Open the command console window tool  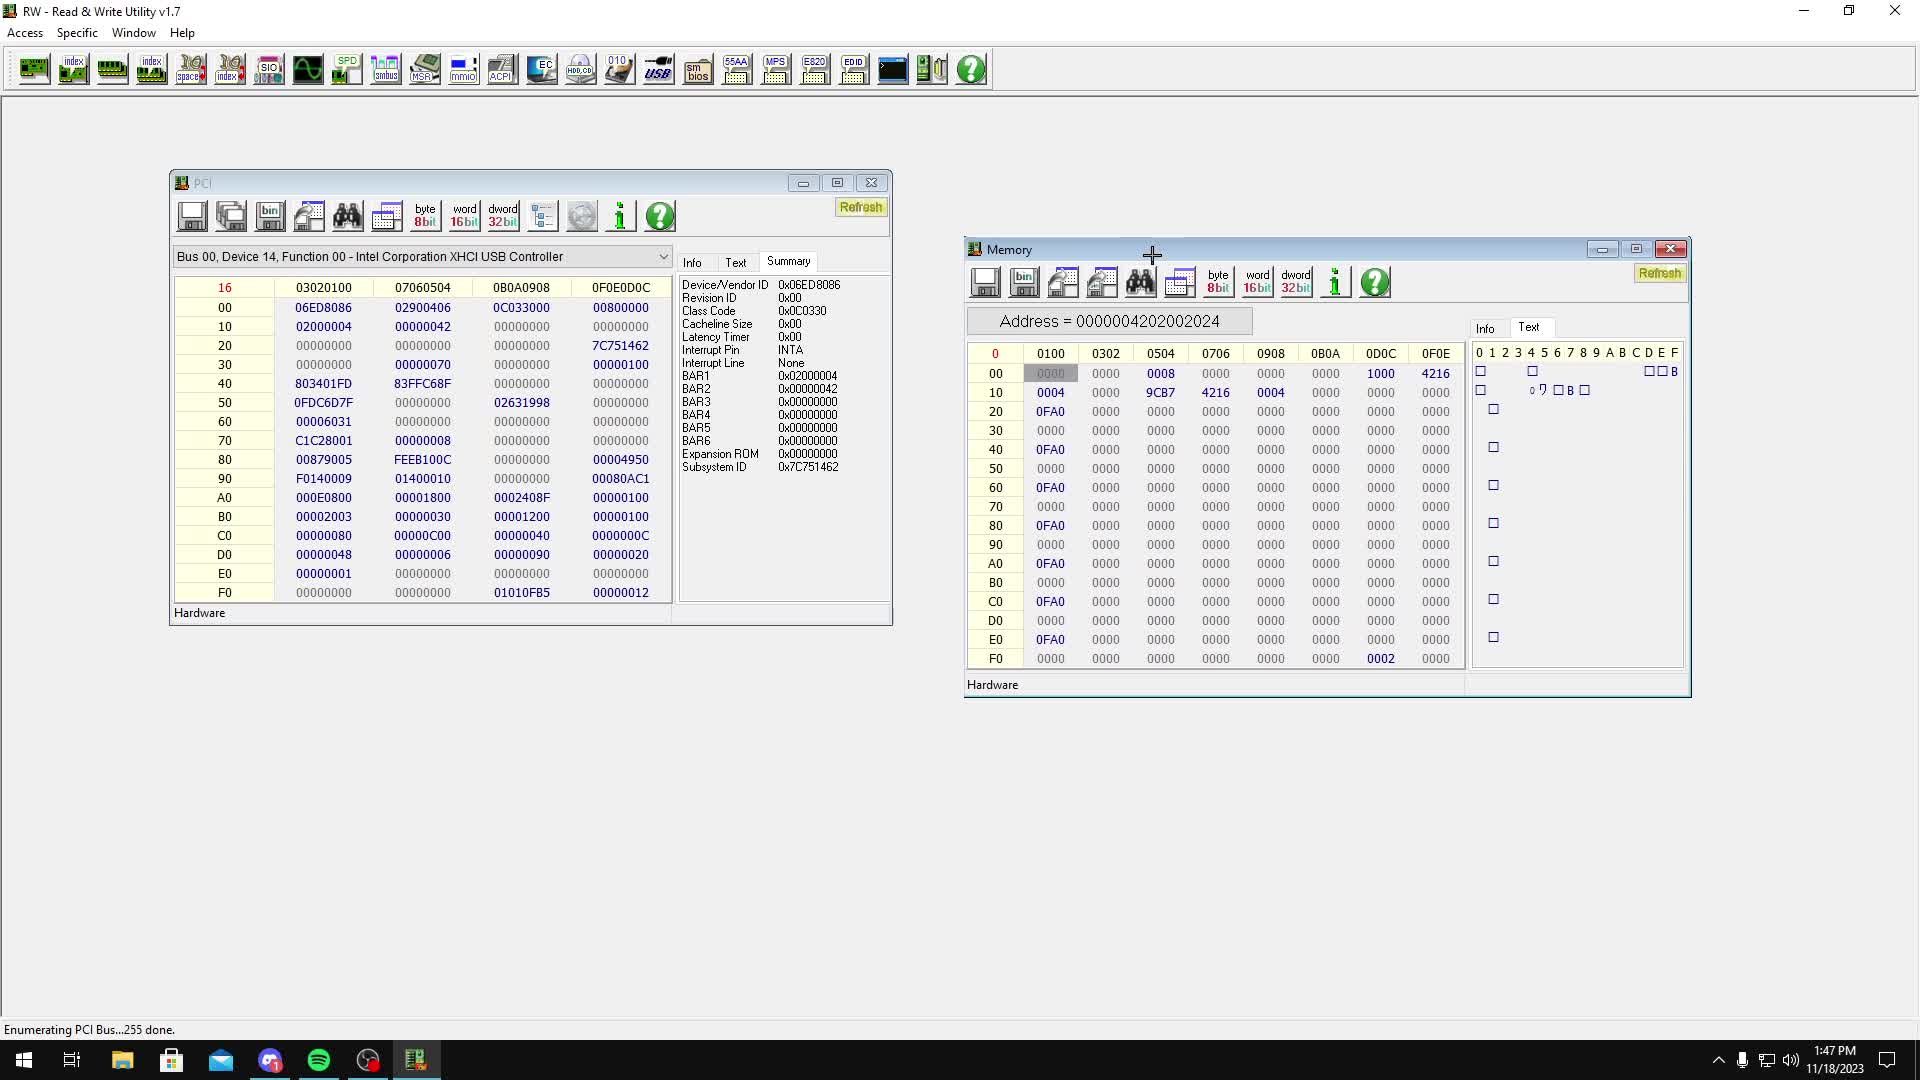click(x=892, y=69)
